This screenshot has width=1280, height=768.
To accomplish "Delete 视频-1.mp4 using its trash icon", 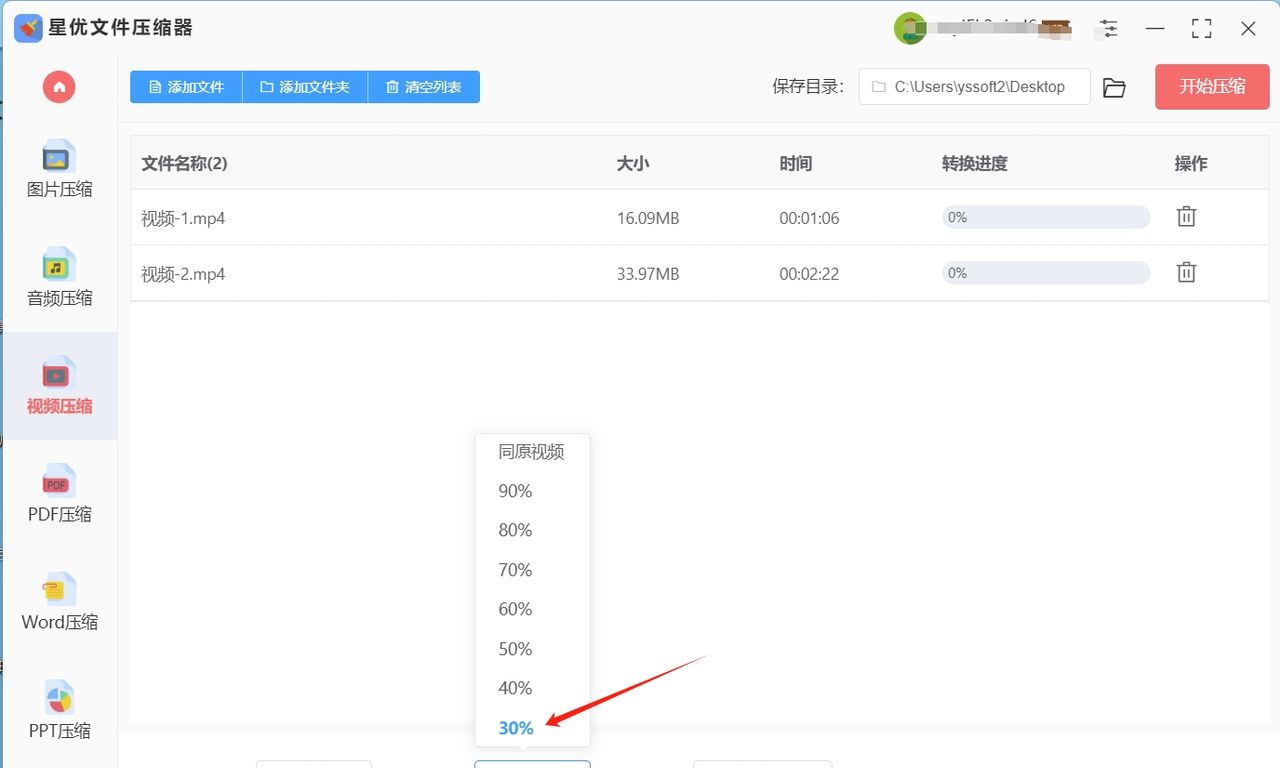I will point(1186,216).
